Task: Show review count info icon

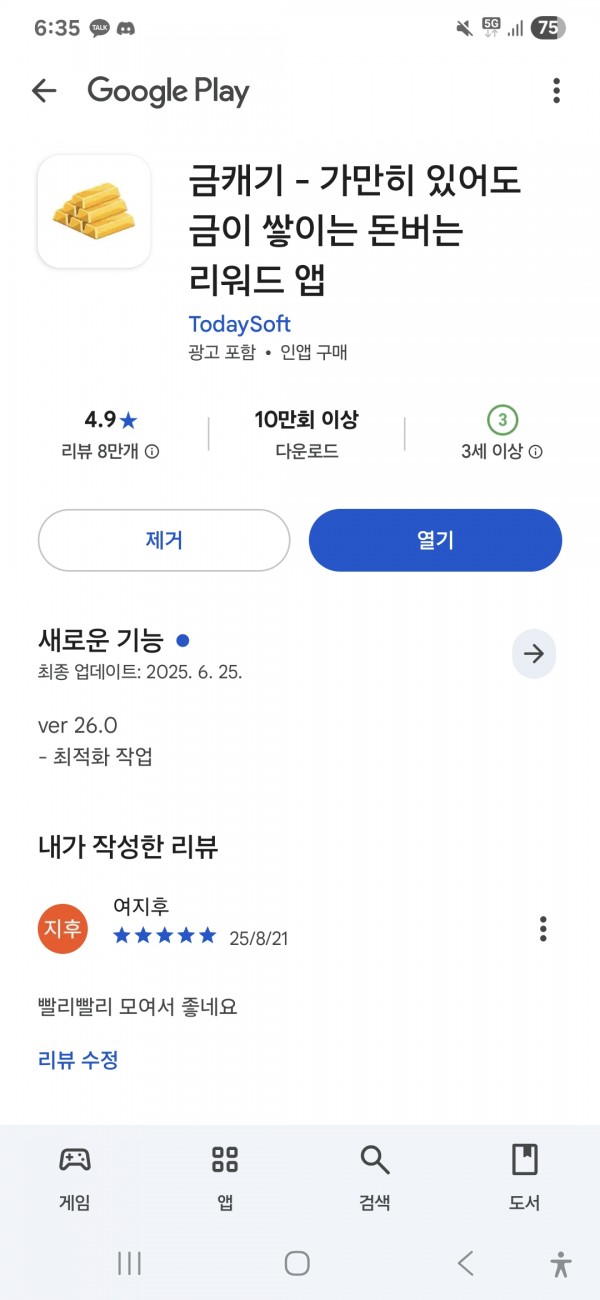Action: 152,452
